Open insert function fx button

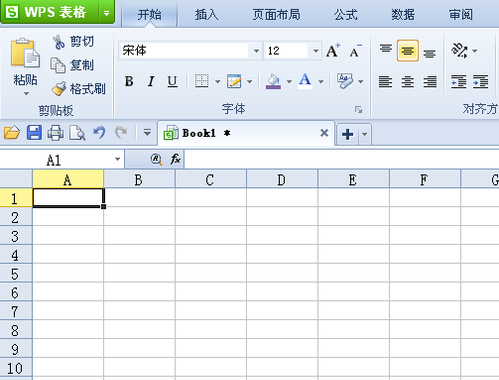coord(176,159)
